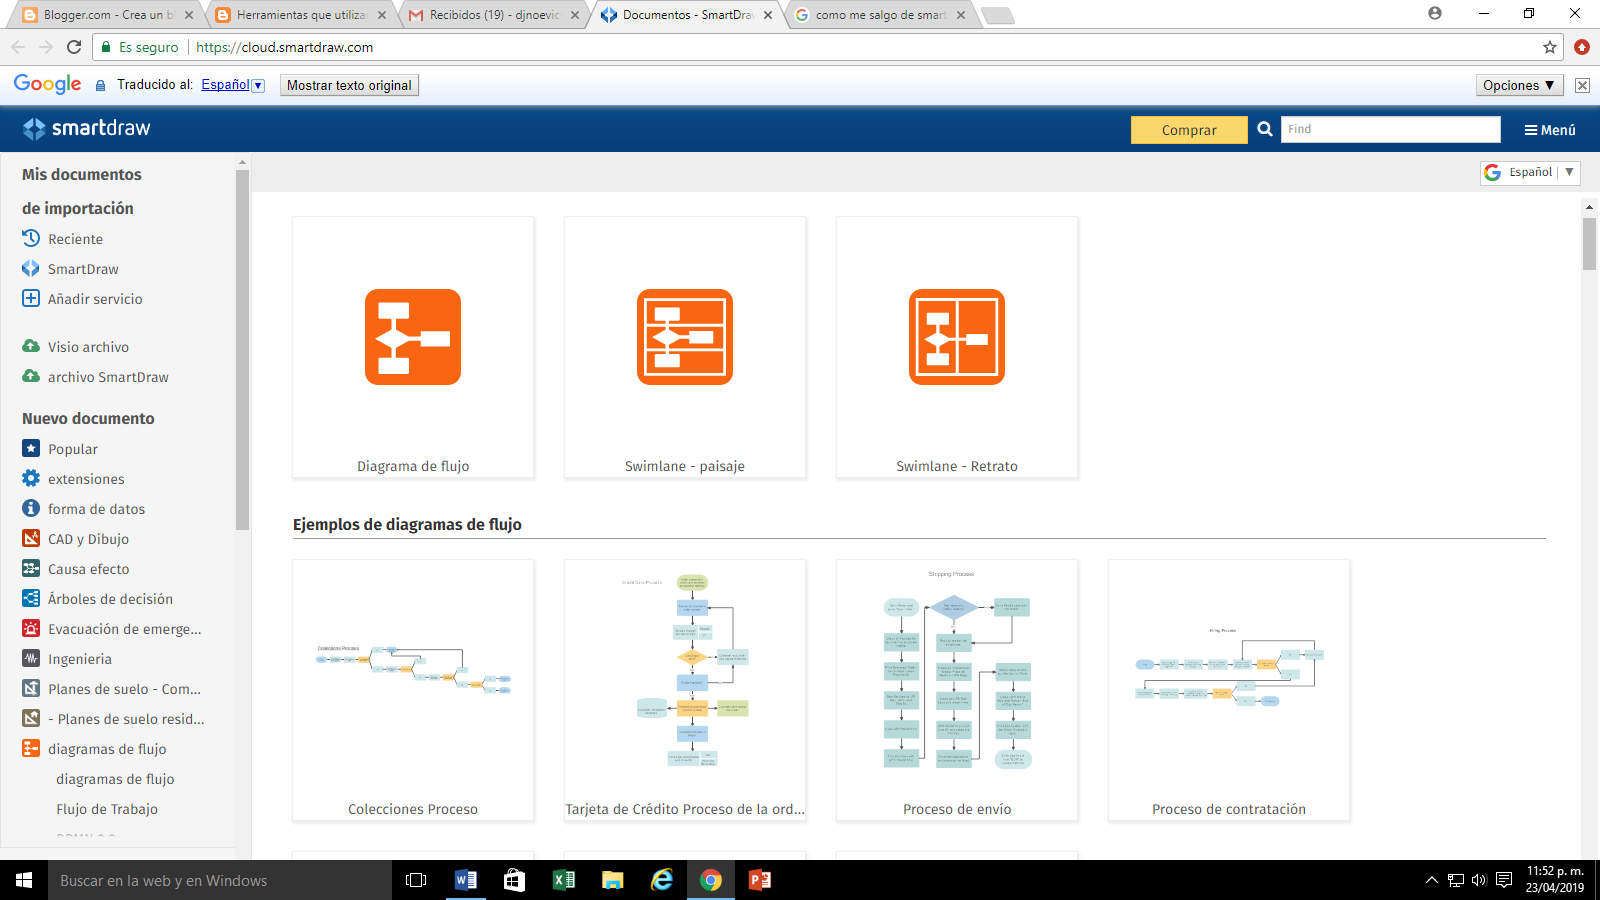1600x900 pixels.
Task: Select the Popular star icon
Action: 31,448
